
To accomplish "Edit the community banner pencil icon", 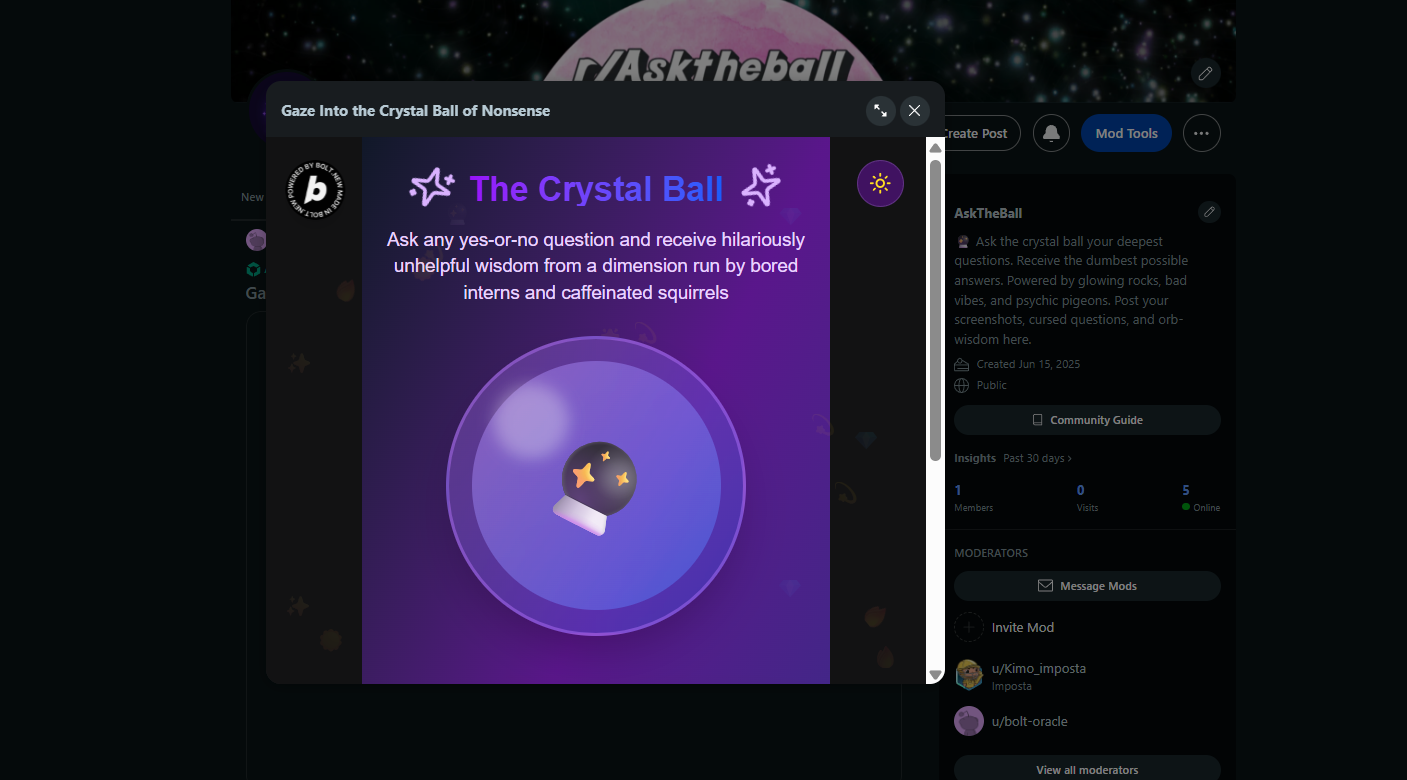I will 1205,73.
